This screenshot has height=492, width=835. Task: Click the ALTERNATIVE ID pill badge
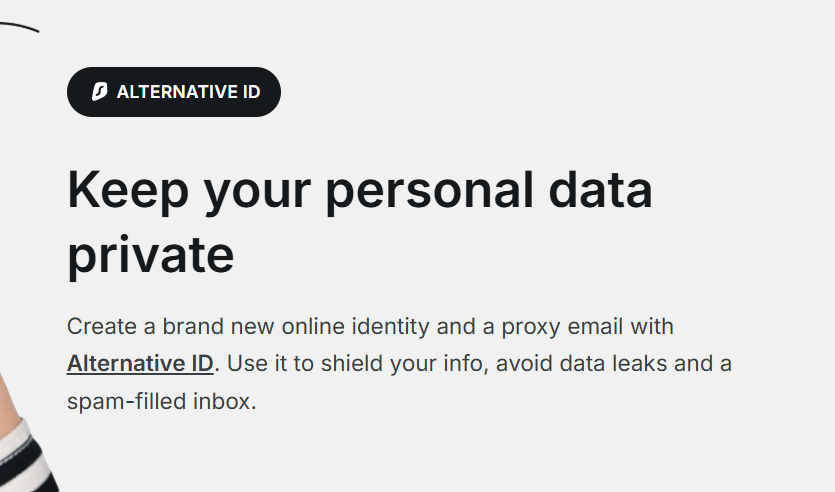pos(174,92)
